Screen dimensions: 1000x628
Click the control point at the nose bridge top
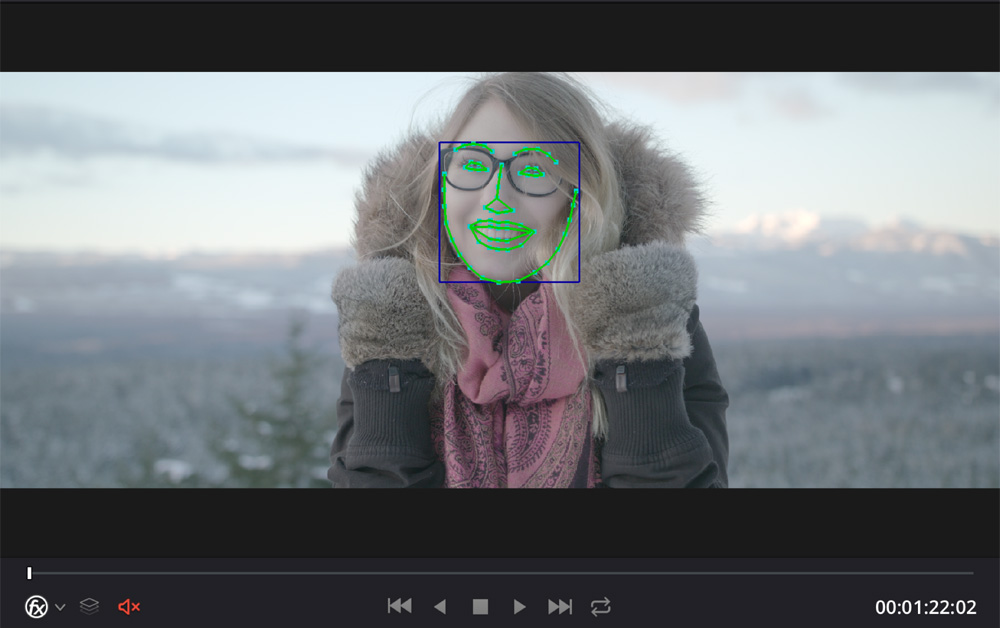coord(502,165)
